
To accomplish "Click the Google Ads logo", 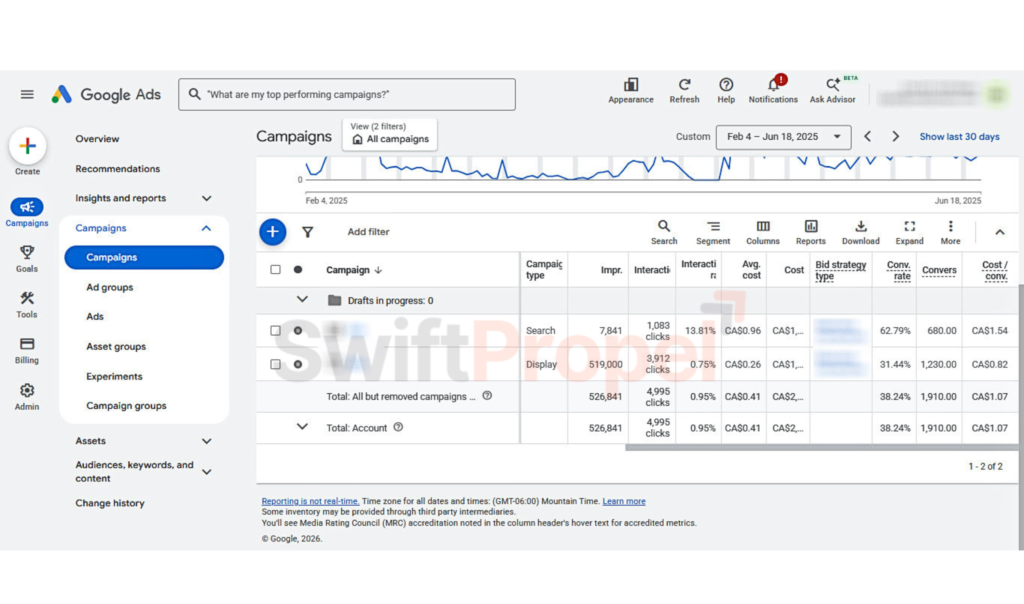I will tap(106, 95).
